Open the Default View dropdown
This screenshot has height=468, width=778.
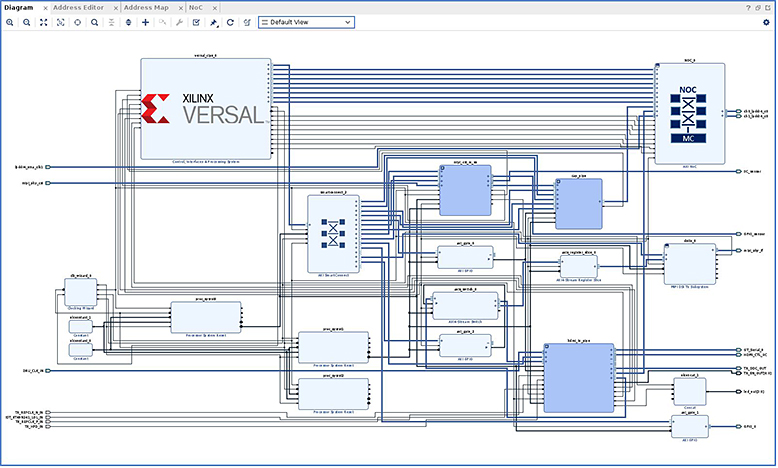click(306, 22)
